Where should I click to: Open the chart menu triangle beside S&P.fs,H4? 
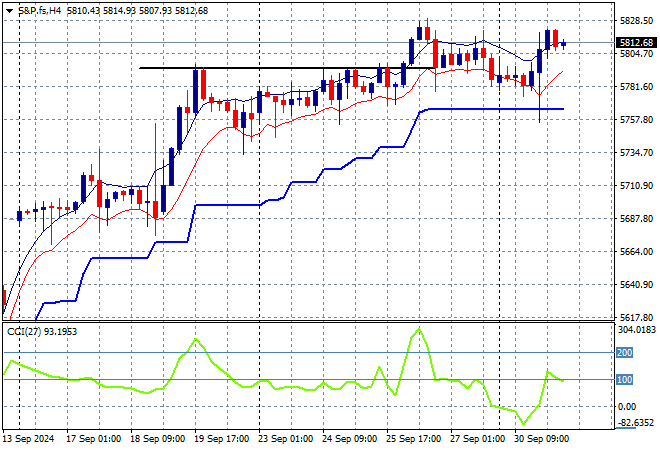point(9,11)
